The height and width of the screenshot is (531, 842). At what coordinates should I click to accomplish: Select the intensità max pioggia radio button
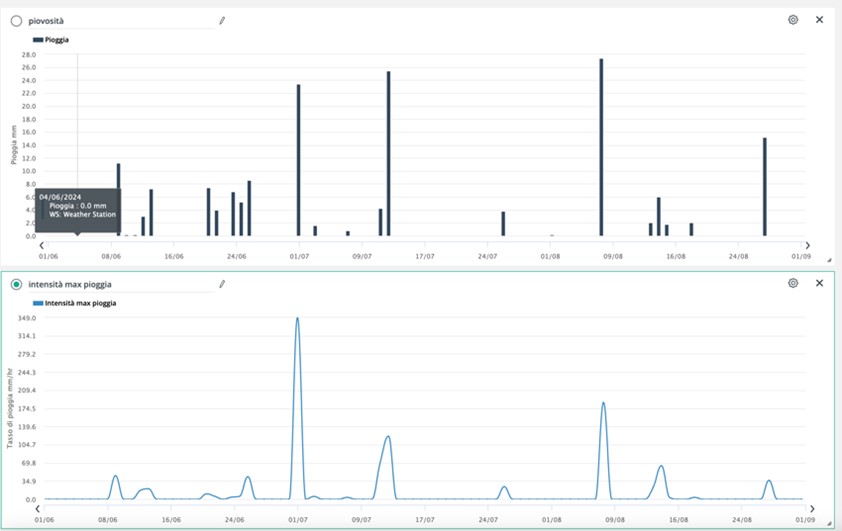(16, 284)
